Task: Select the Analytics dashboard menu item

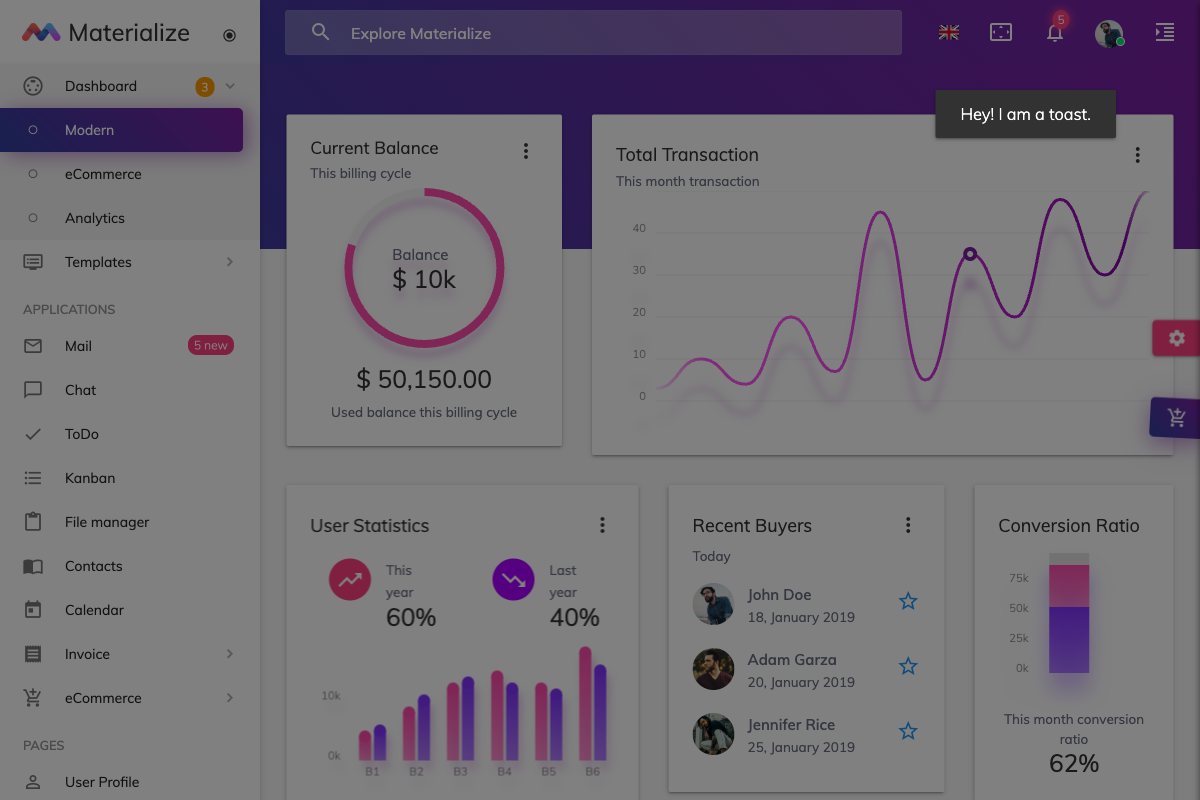Action: [95, 218]
